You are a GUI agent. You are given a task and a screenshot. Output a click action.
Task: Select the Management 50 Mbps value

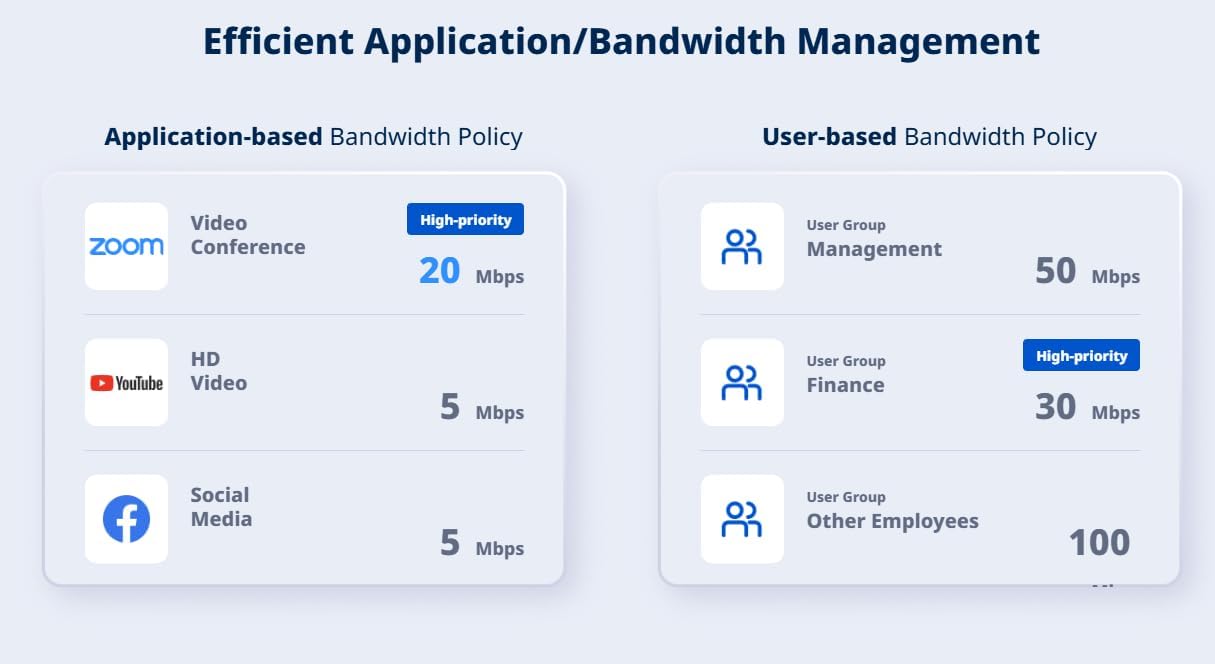pyautogui.click(x=1087, y=271)
